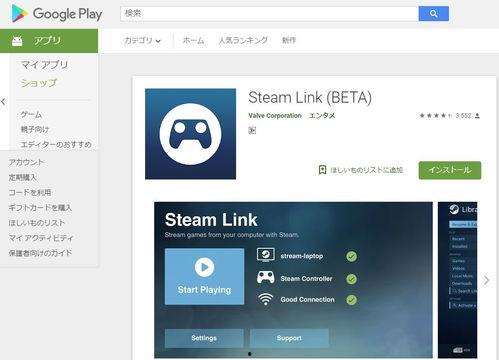
Task: Open the second Library screenshot
Action: (457, 280)
